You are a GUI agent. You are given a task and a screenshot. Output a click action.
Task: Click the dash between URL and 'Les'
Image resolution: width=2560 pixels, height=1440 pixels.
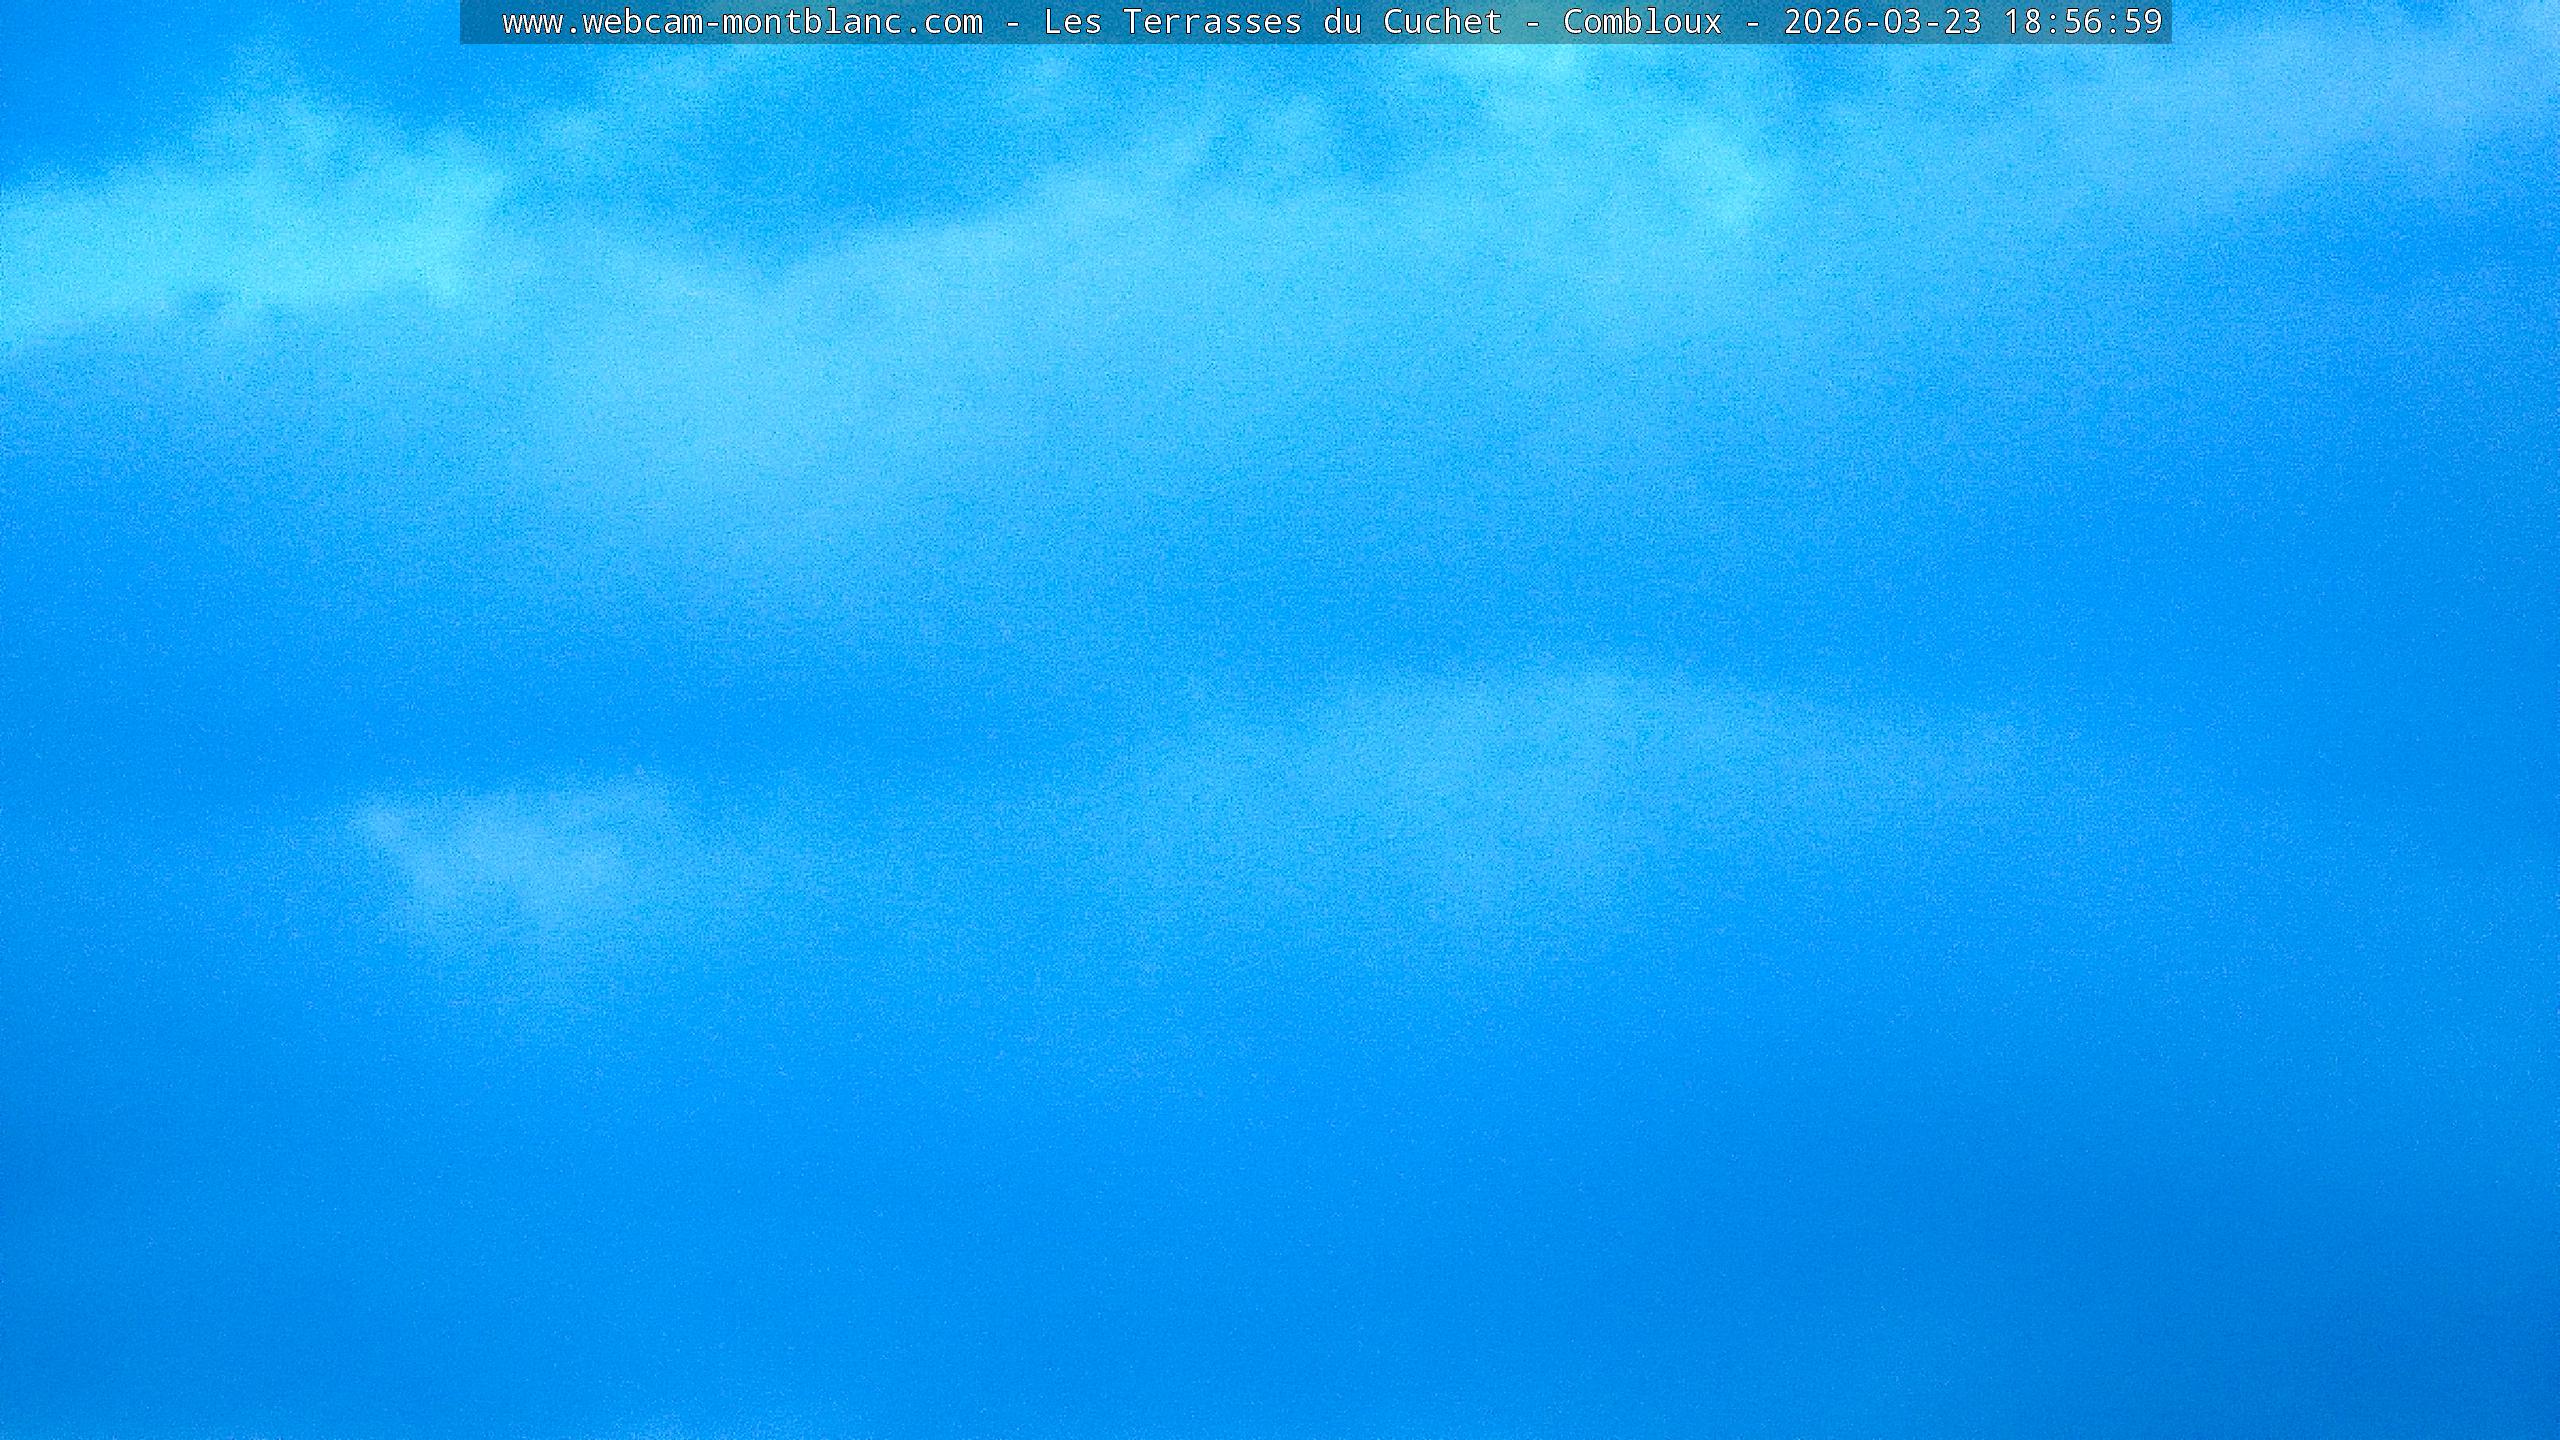coord(1013,22)
